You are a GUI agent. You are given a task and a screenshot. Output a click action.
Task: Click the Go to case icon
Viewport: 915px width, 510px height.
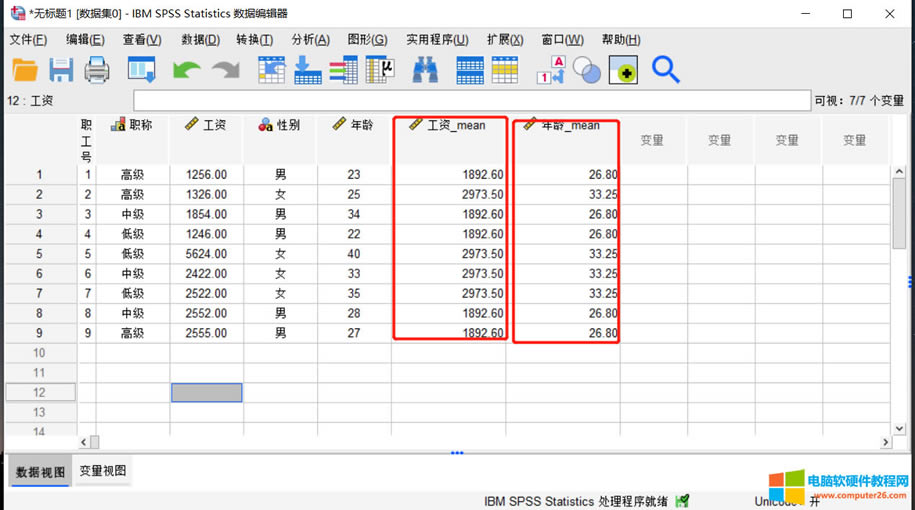271,70
